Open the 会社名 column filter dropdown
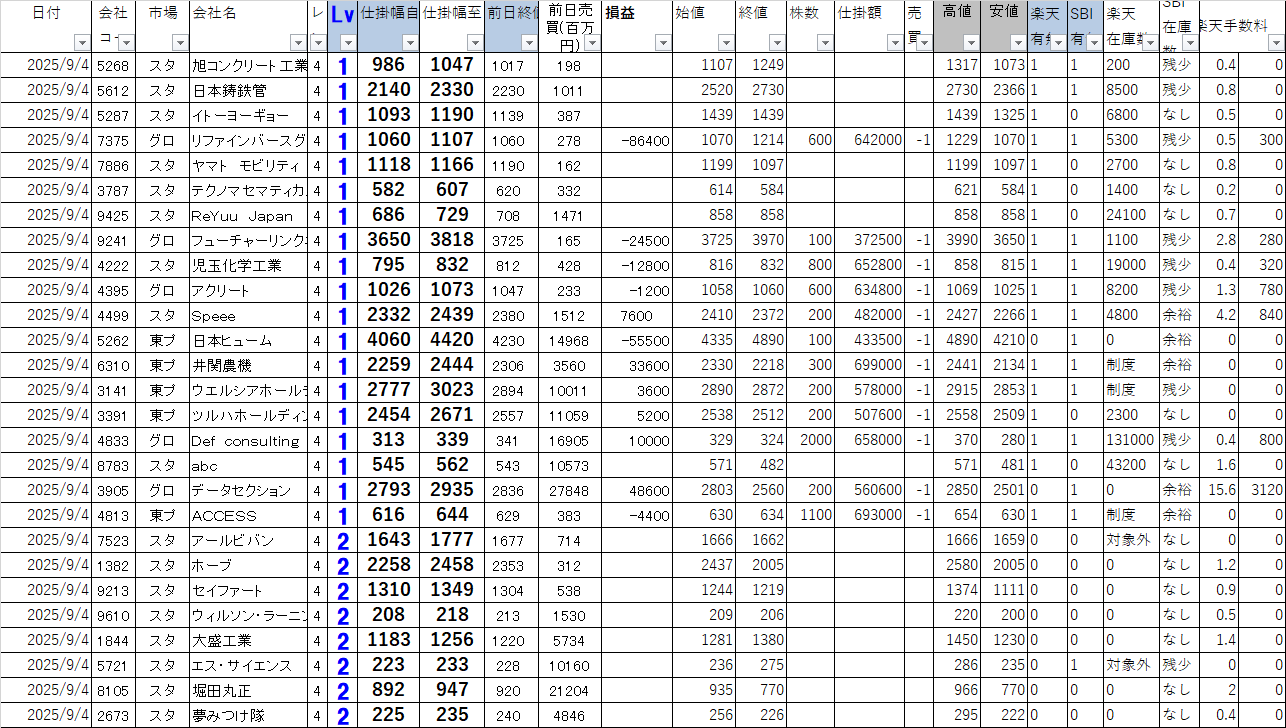This screenshot has height=728, width=1286. pos(298,43)
